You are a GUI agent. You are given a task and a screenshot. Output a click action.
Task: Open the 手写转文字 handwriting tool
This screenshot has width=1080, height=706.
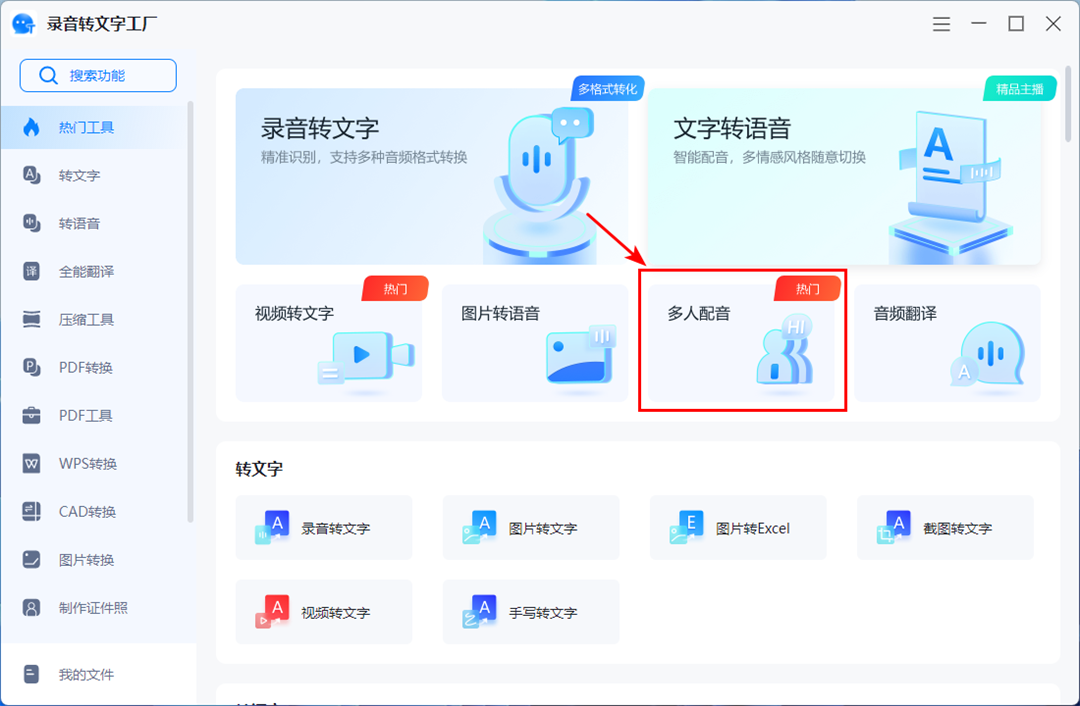(x=530, y=612)
